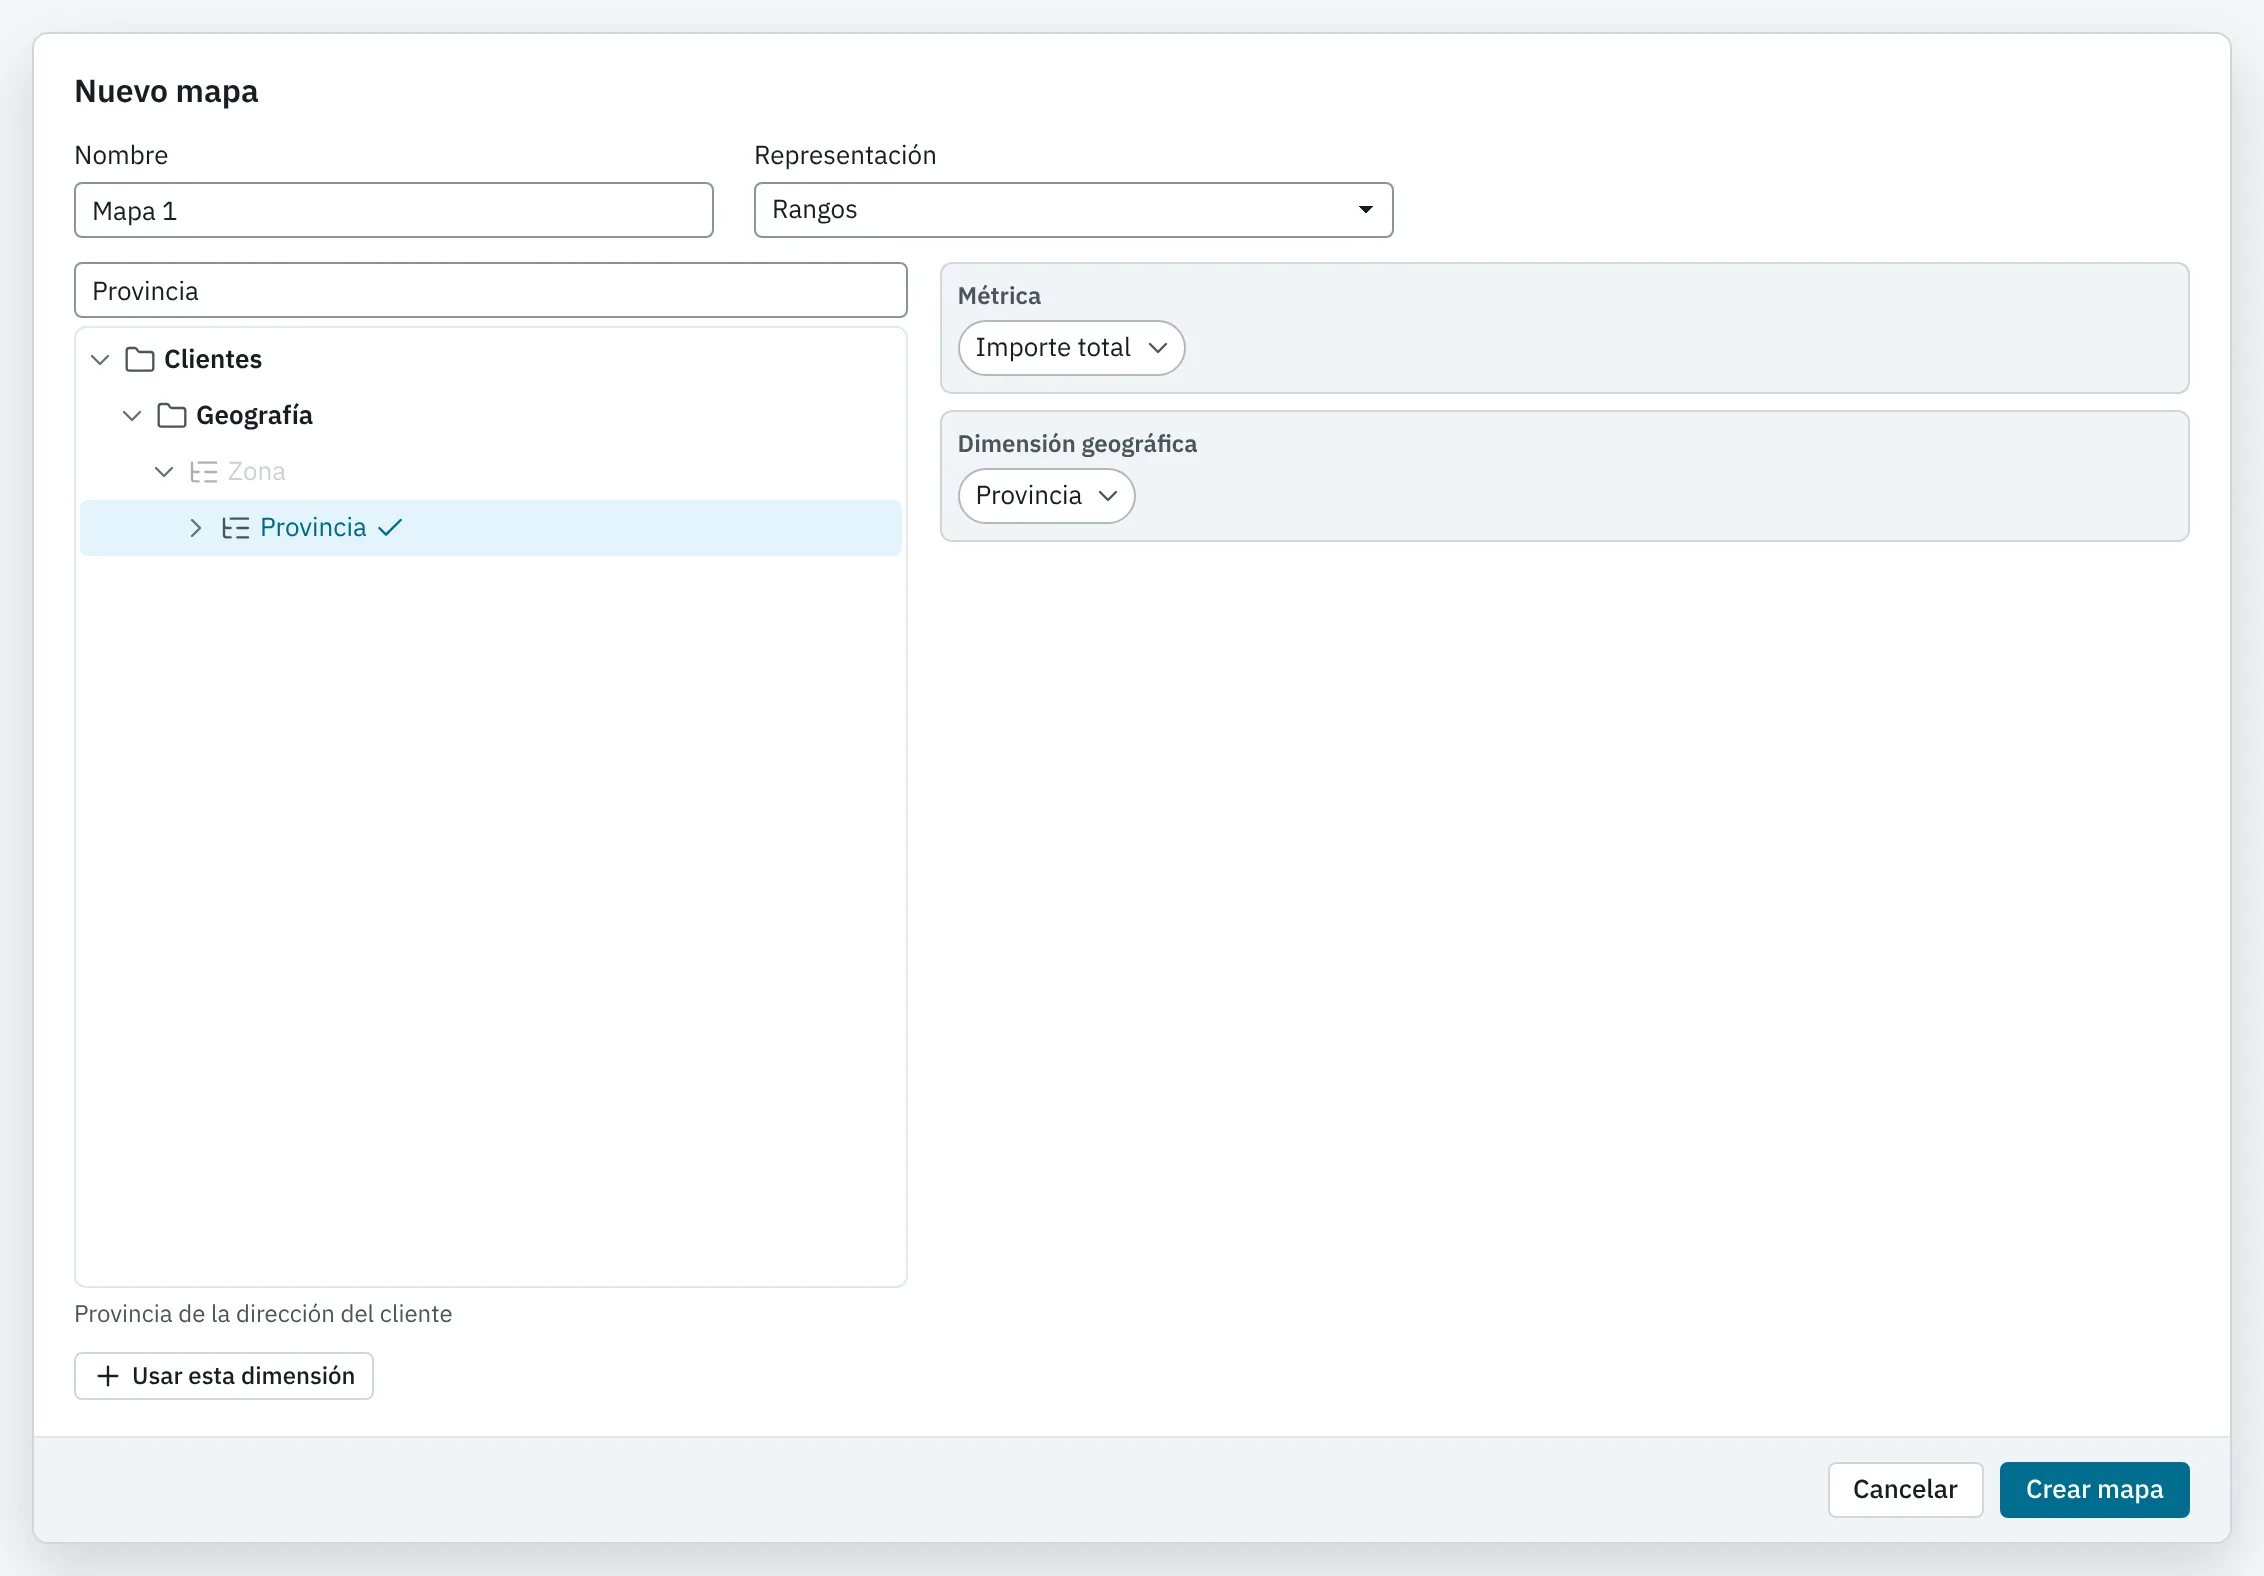Image resolution: width=2264 pixels, height=1576 pixels.
Task: Focus the Provincia search field
Action: [x=491, y=290]
